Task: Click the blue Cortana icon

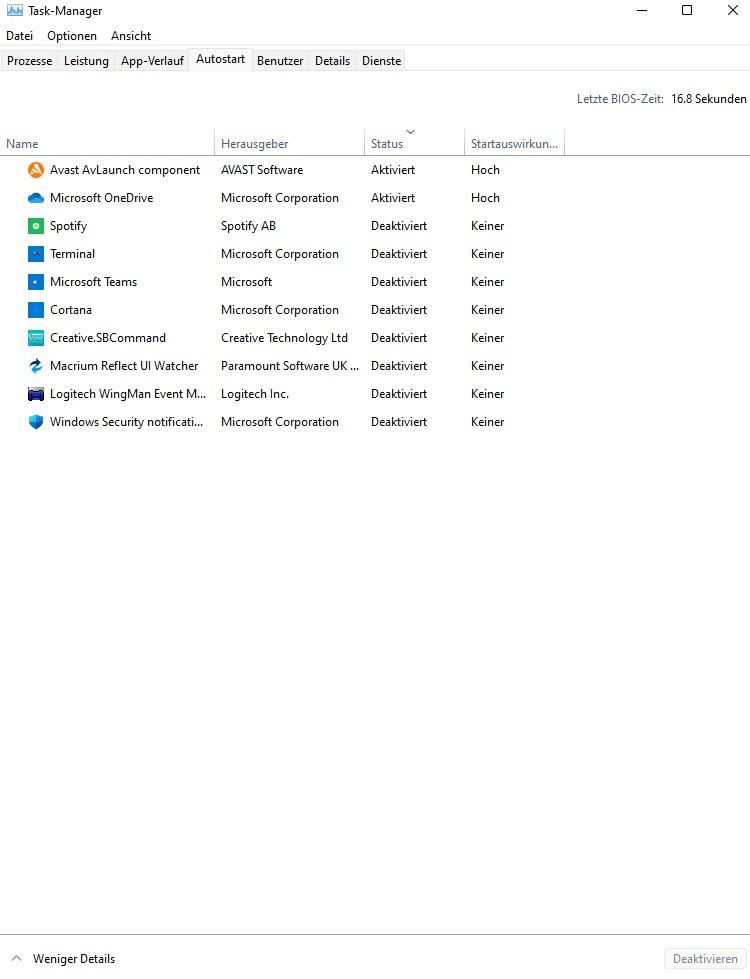Action: (36, 310)
